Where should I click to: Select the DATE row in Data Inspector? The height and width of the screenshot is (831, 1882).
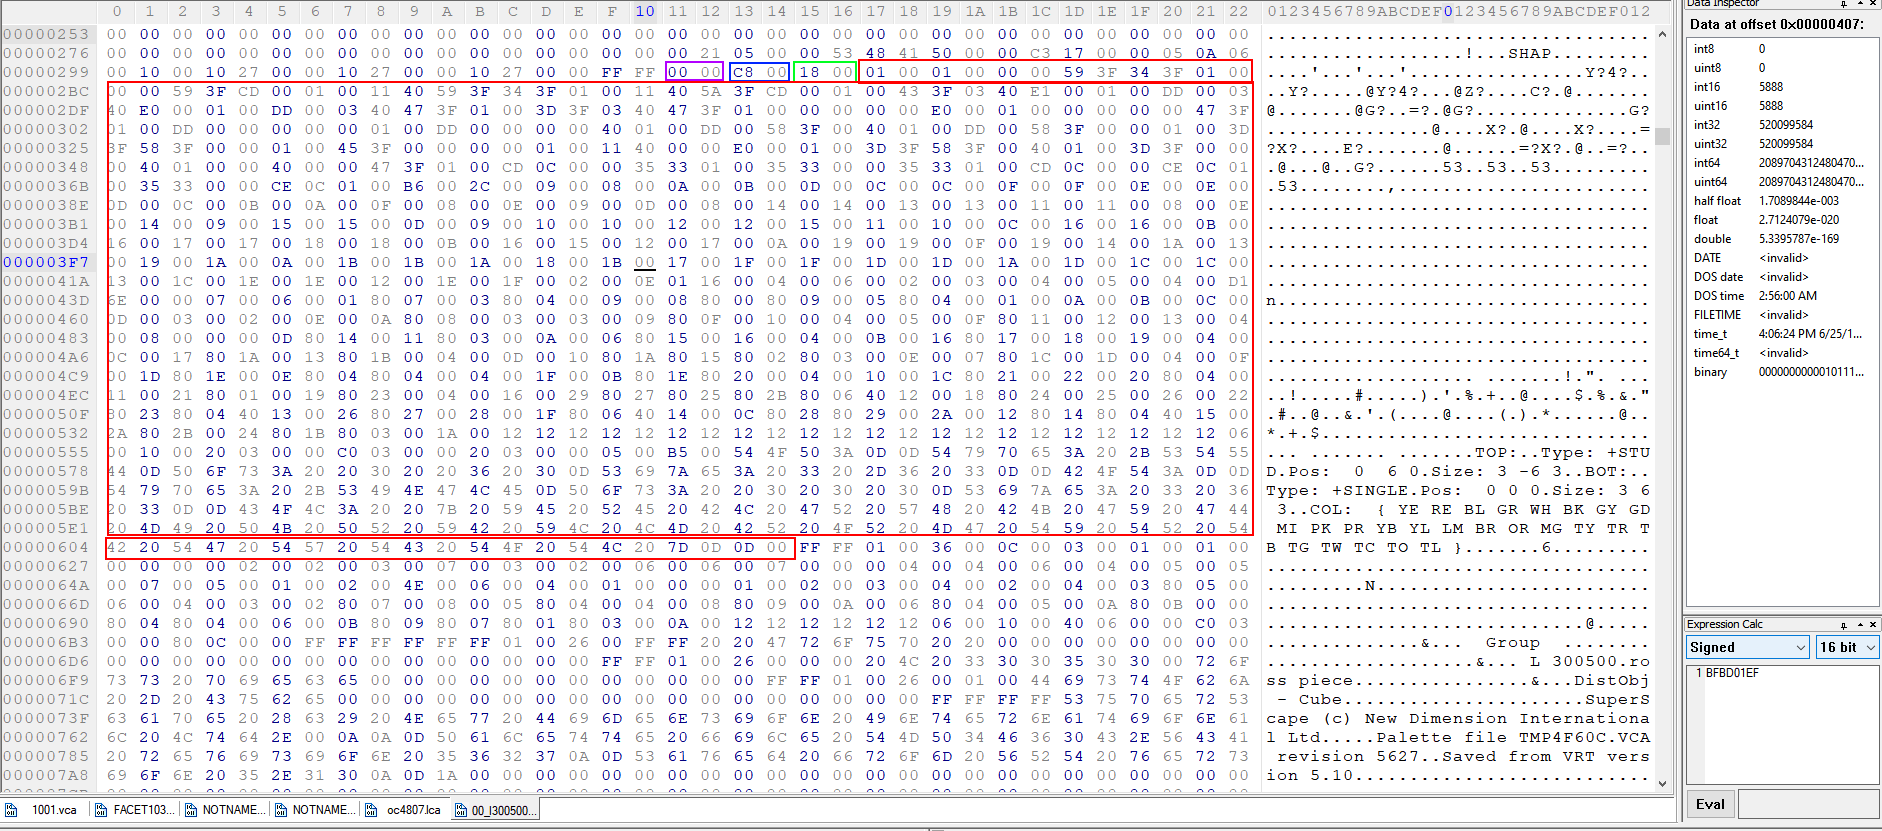1783,258
